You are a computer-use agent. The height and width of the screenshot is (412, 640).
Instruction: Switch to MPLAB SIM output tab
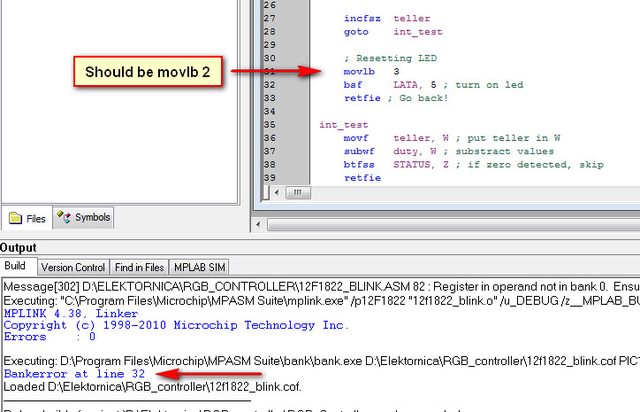pos(200,267)
